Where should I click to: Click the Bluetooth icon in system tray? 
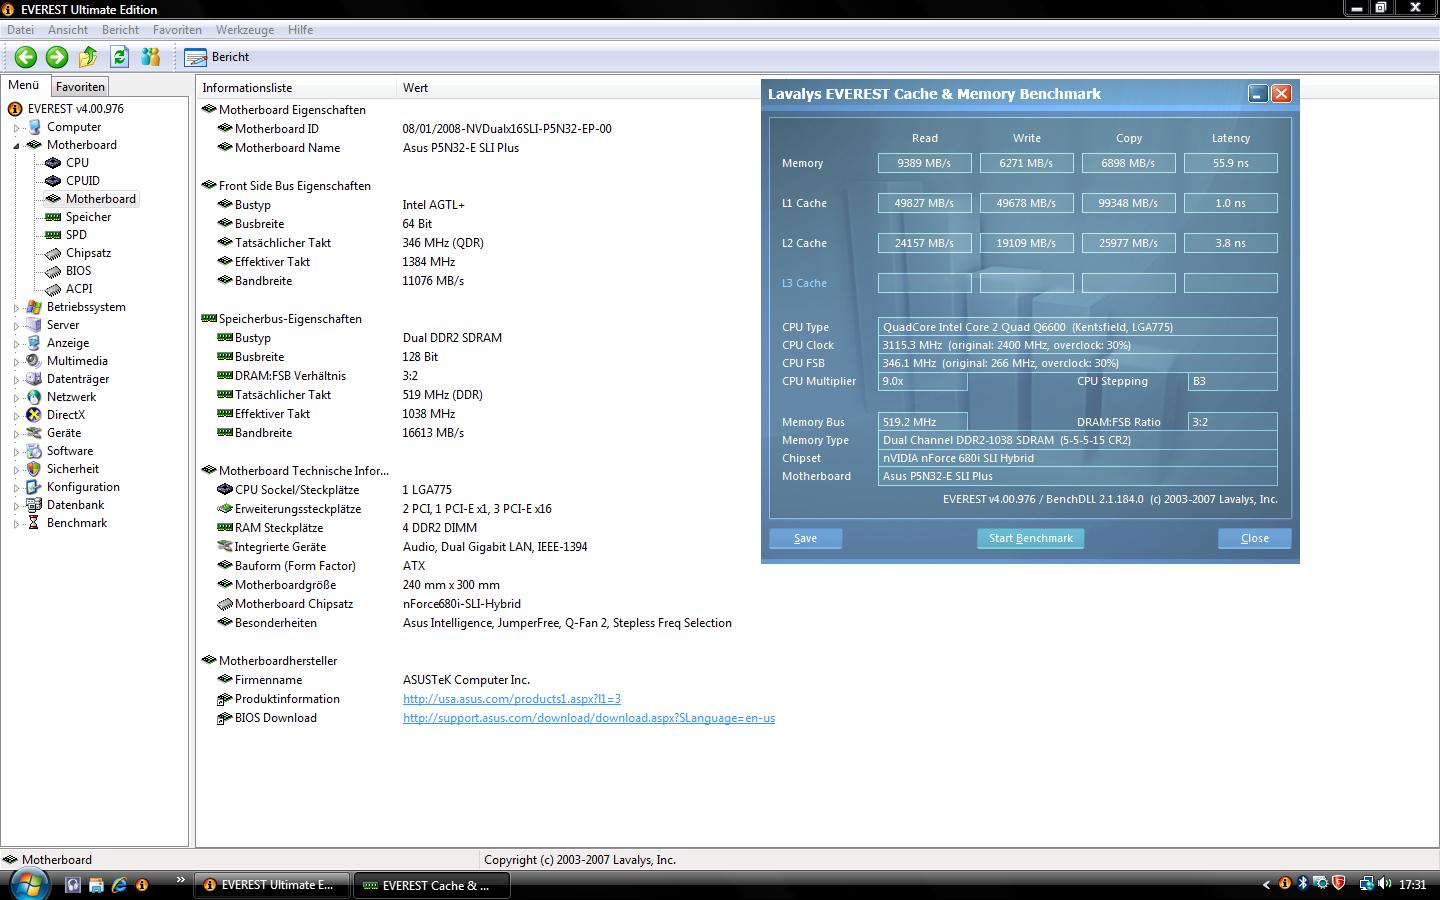pos(1302,884)
